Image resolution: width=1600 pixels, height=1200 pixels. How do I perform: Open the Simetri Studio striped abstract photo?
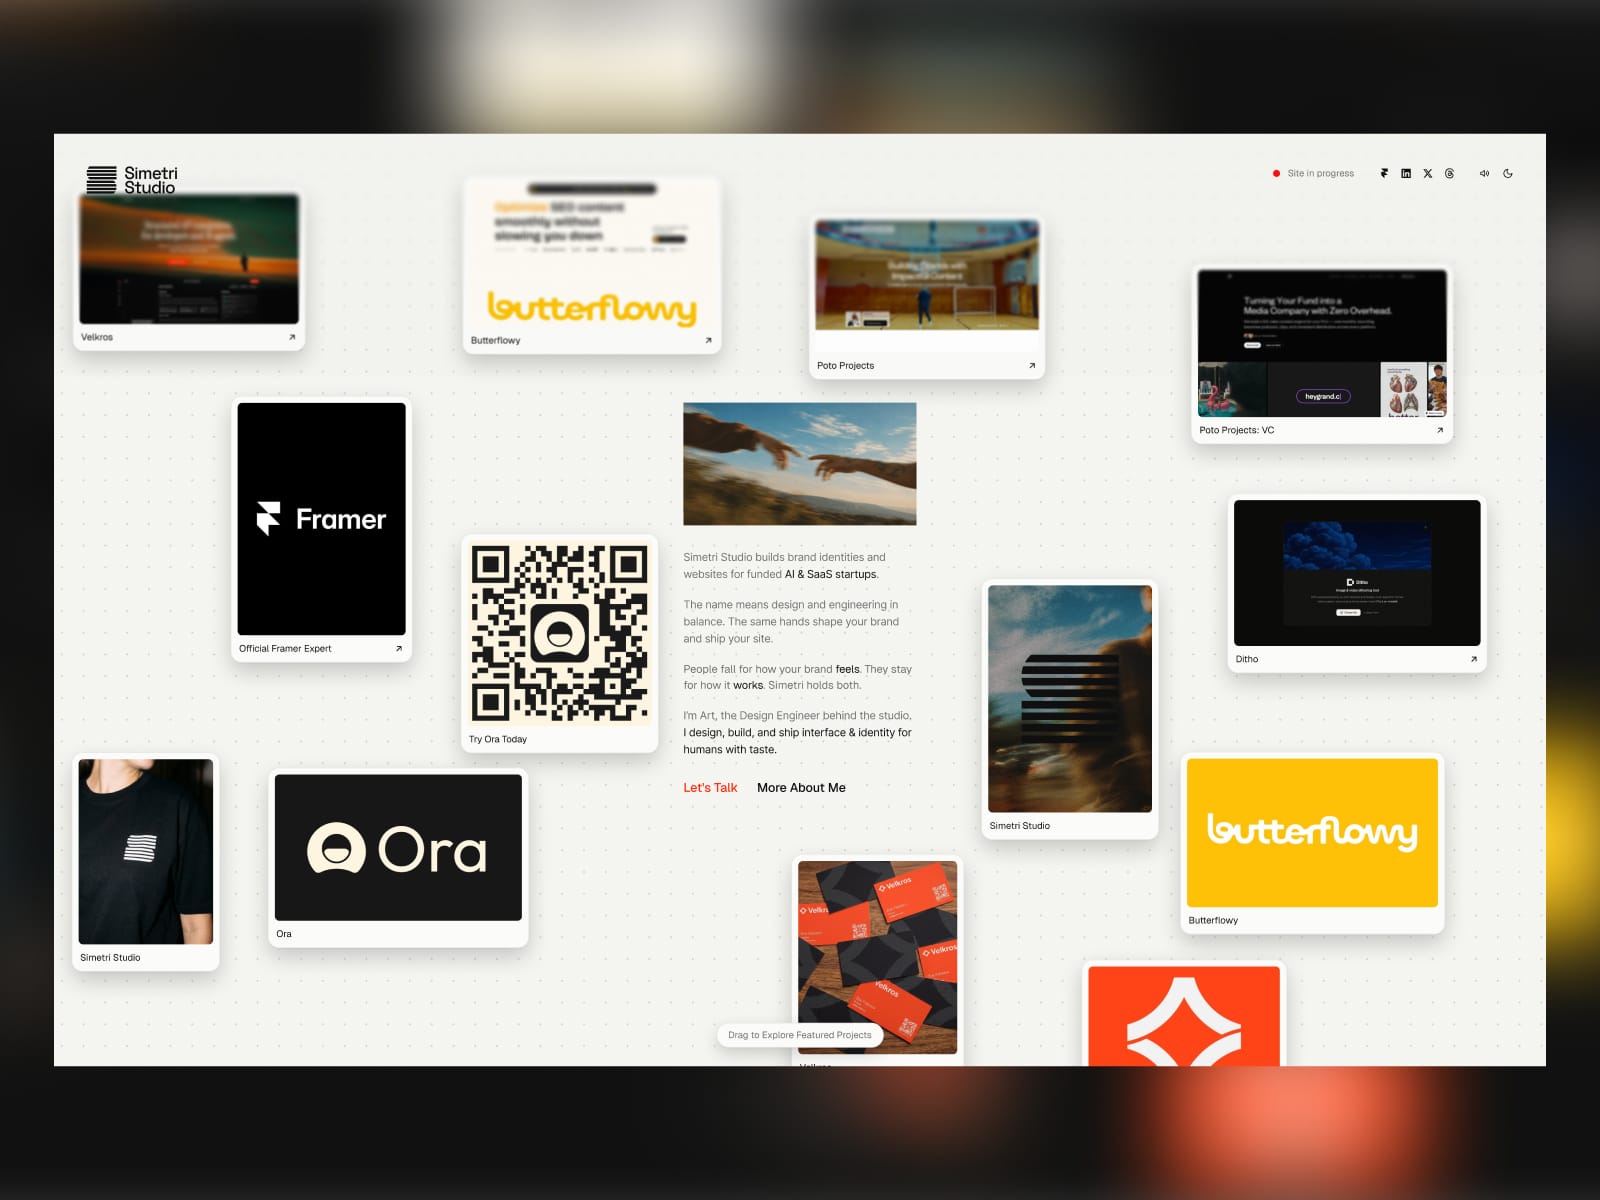tap(1070, 699)
